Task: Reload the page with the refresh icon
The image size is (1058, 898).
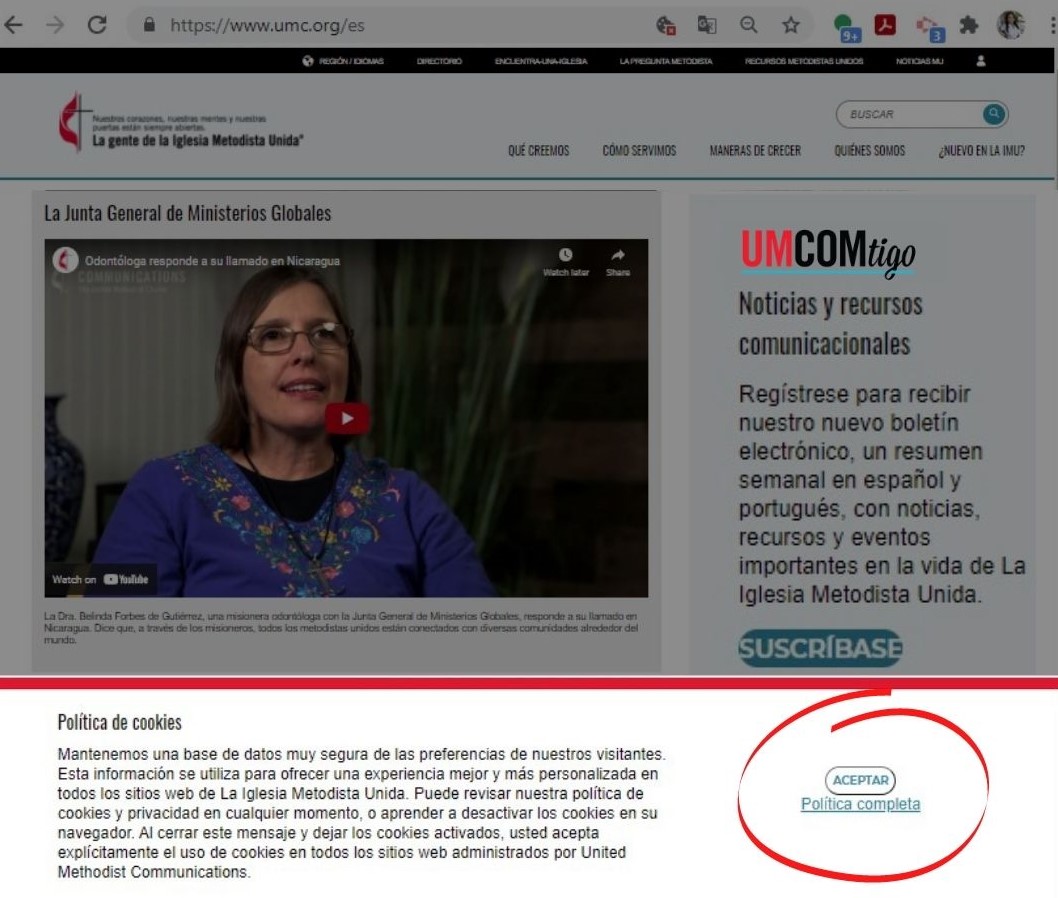Action: (97, 25)
